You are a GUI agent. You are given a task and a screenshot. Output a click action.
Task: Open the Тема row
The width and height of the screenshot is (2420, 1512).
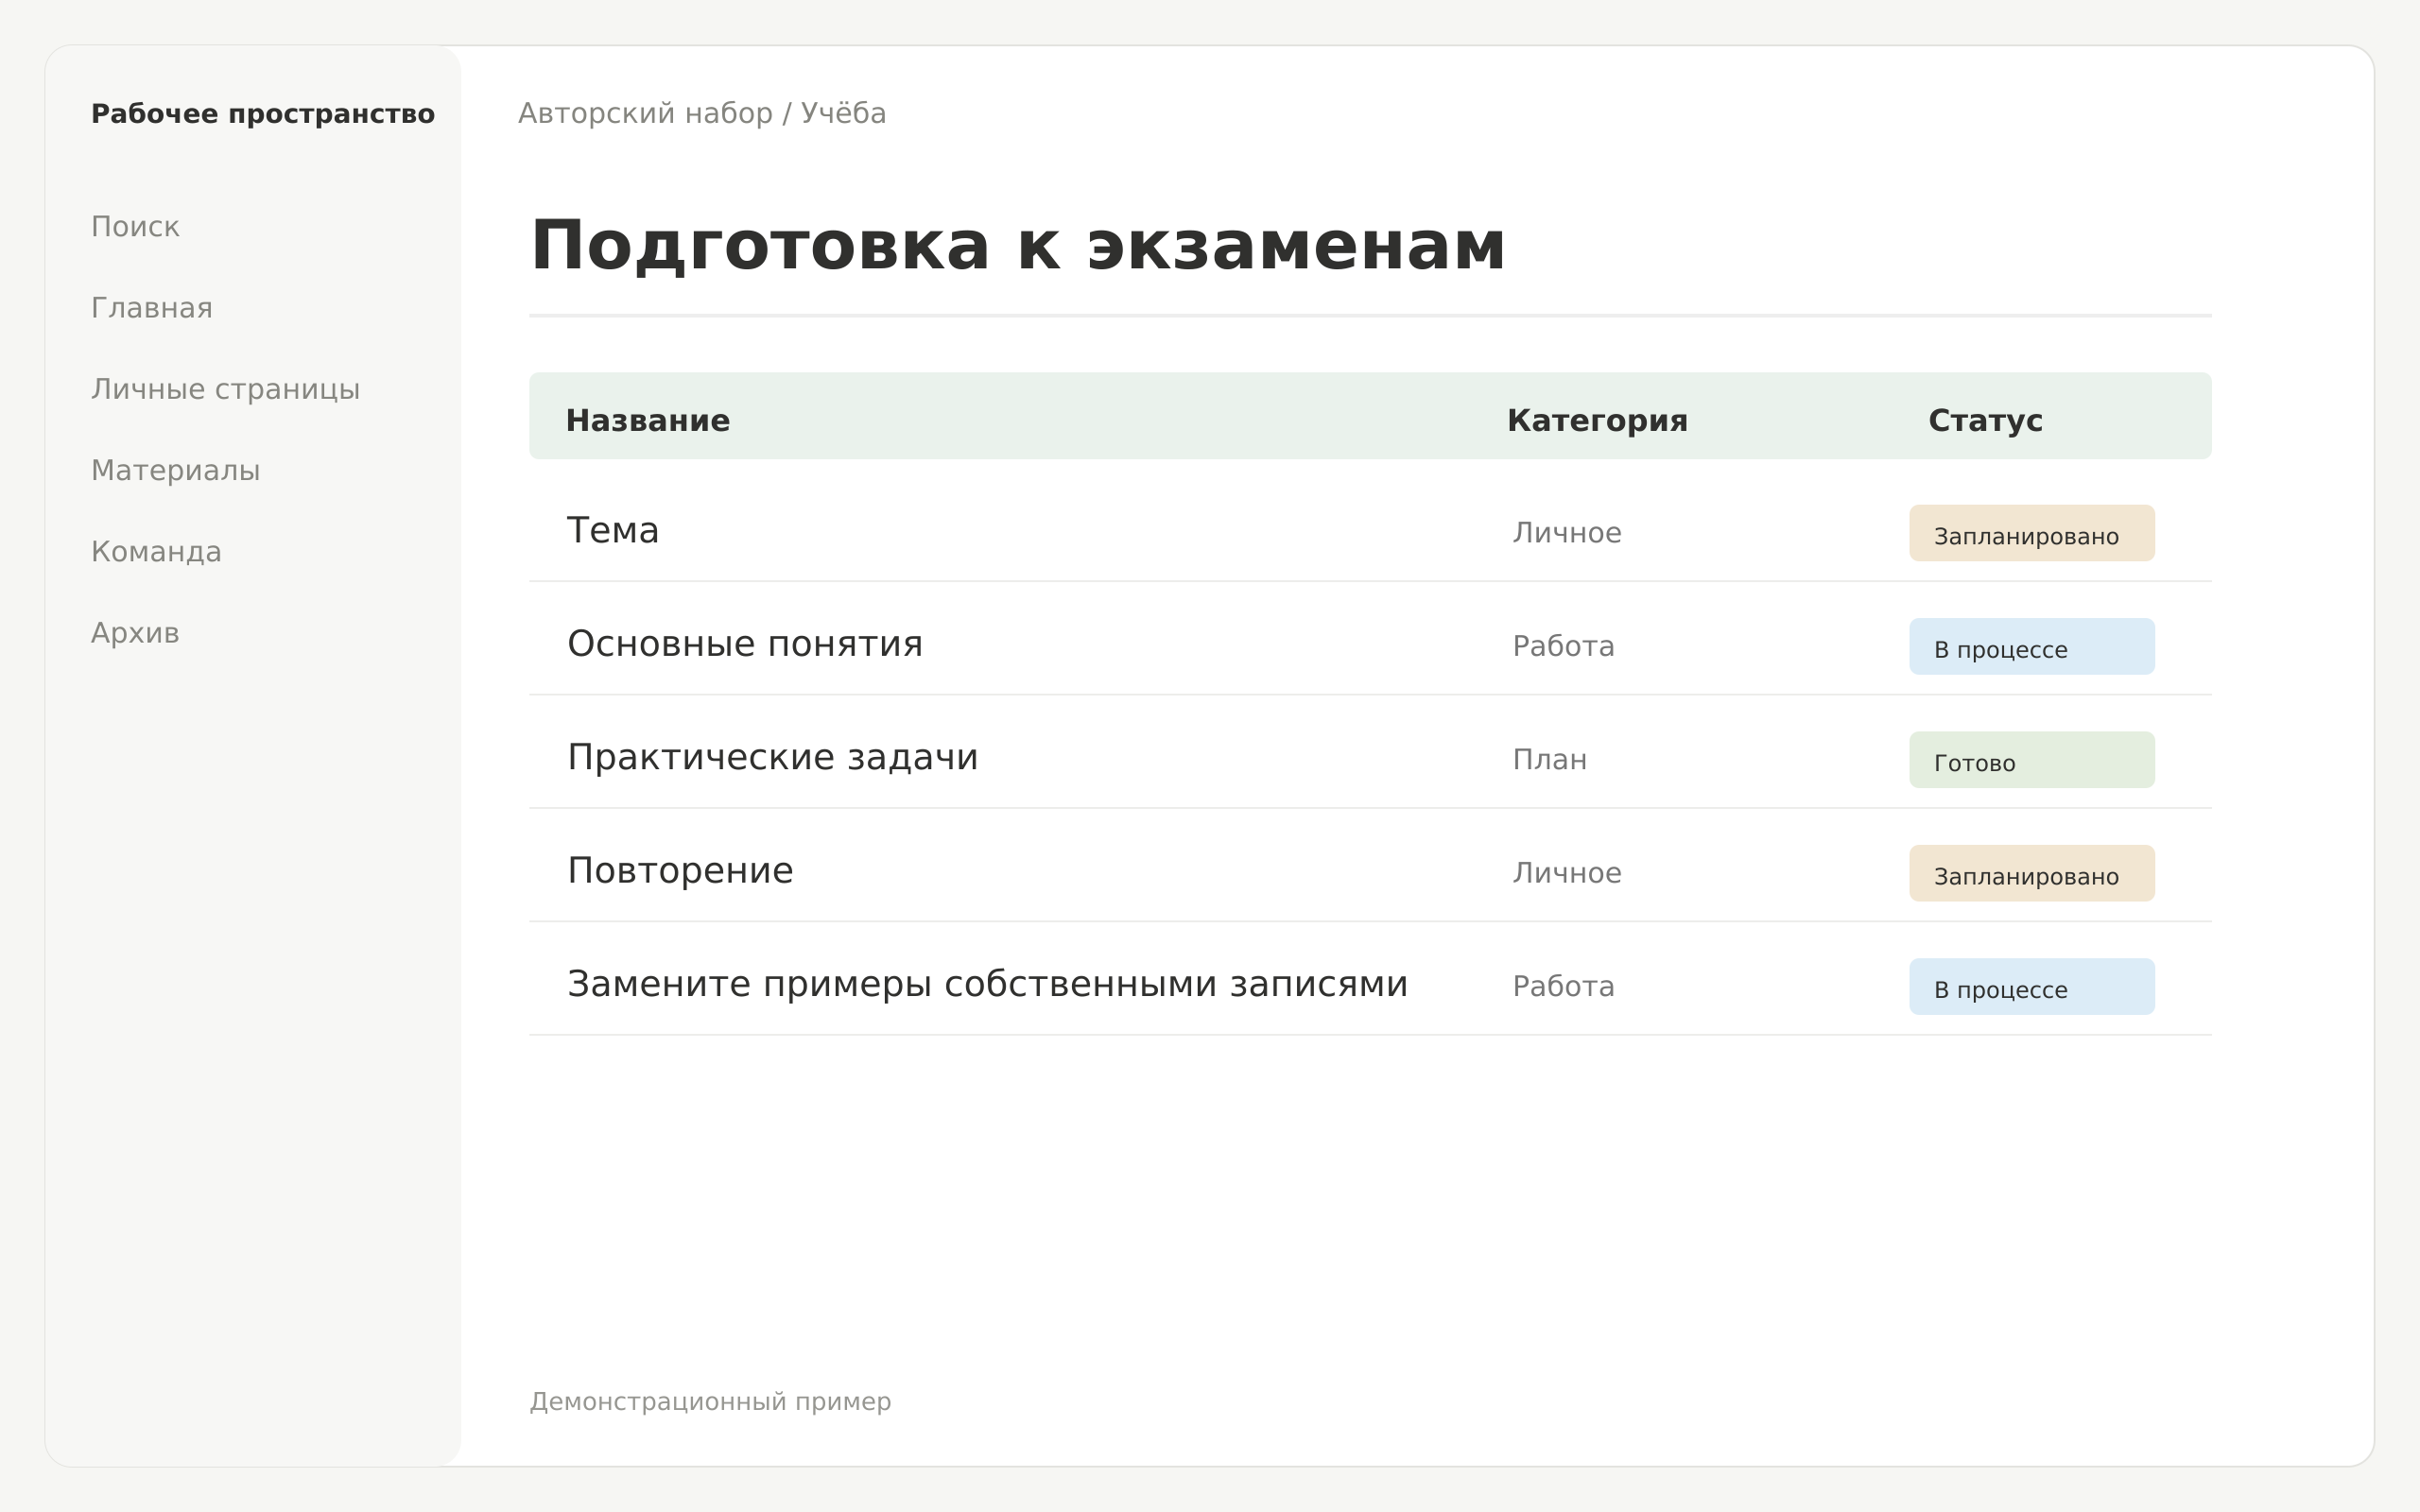point(1370,531)
